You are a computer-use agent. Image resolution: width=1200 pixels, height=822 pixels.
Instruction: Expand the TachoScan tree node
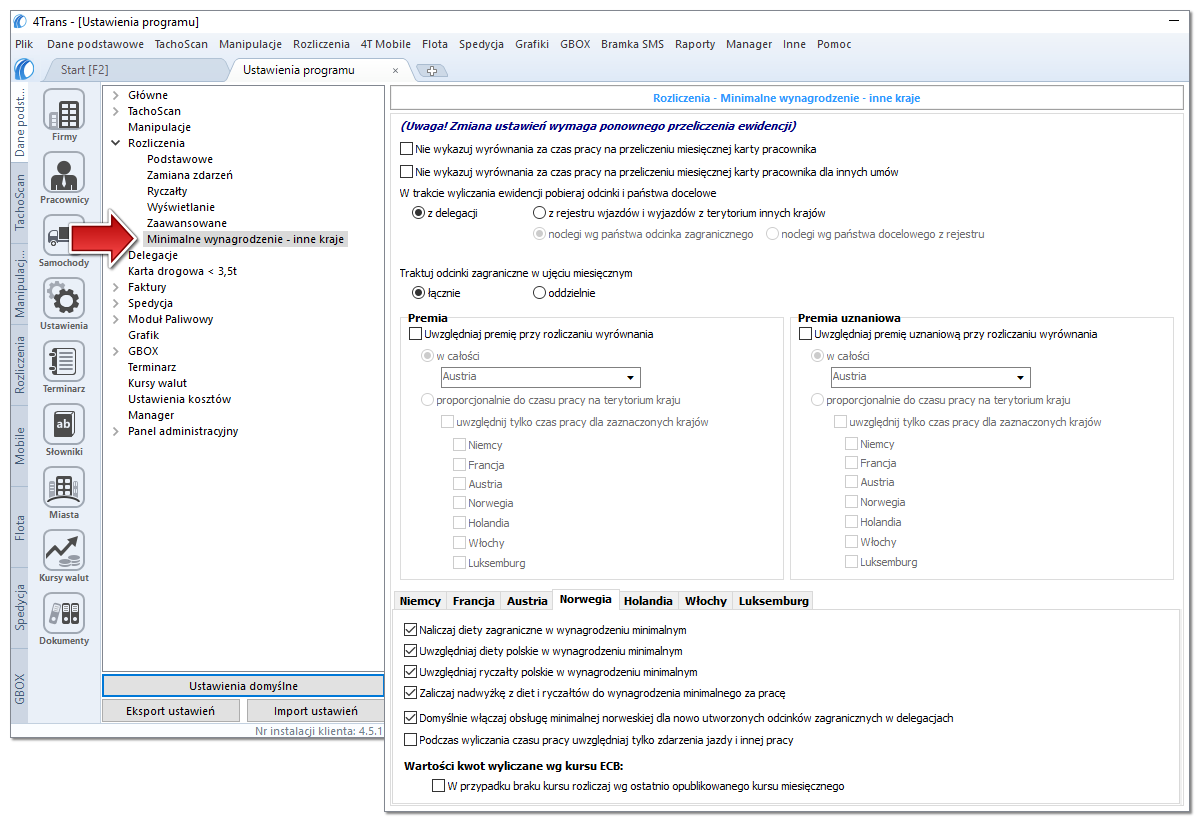(116, 111)
